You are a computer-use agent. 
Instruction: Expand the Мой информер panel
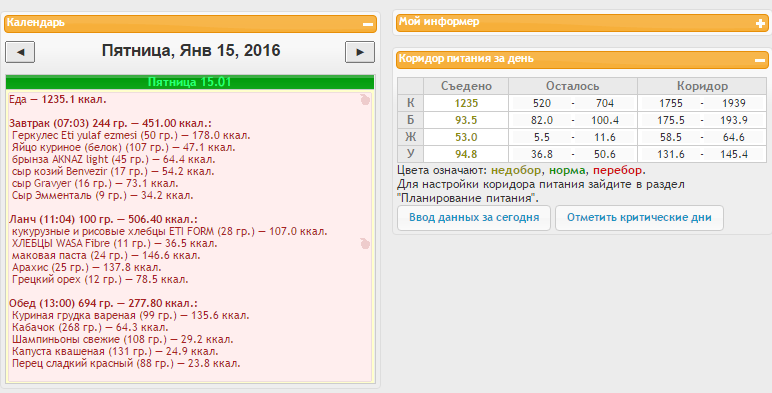click(x=761, y=23)
